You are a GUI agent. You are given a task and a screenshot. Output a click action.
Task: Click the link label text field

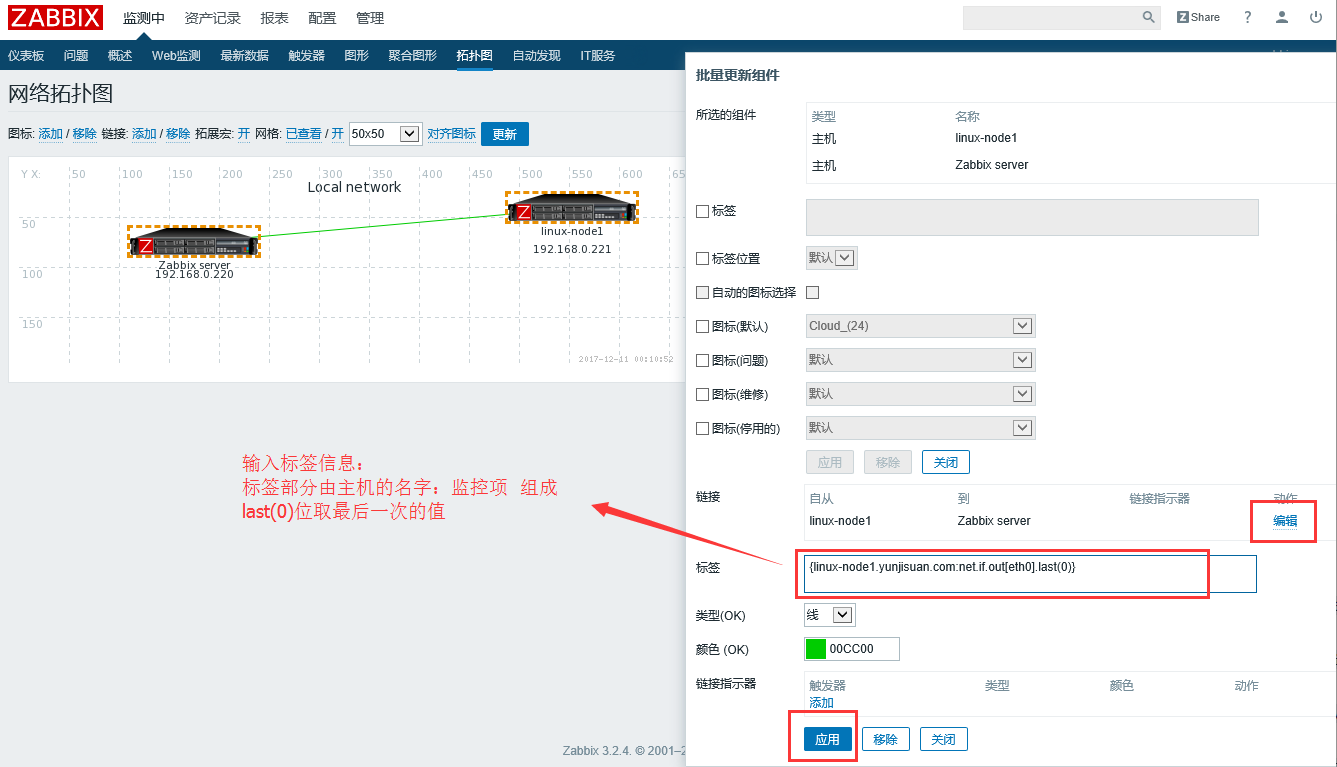click(1031, 574)
